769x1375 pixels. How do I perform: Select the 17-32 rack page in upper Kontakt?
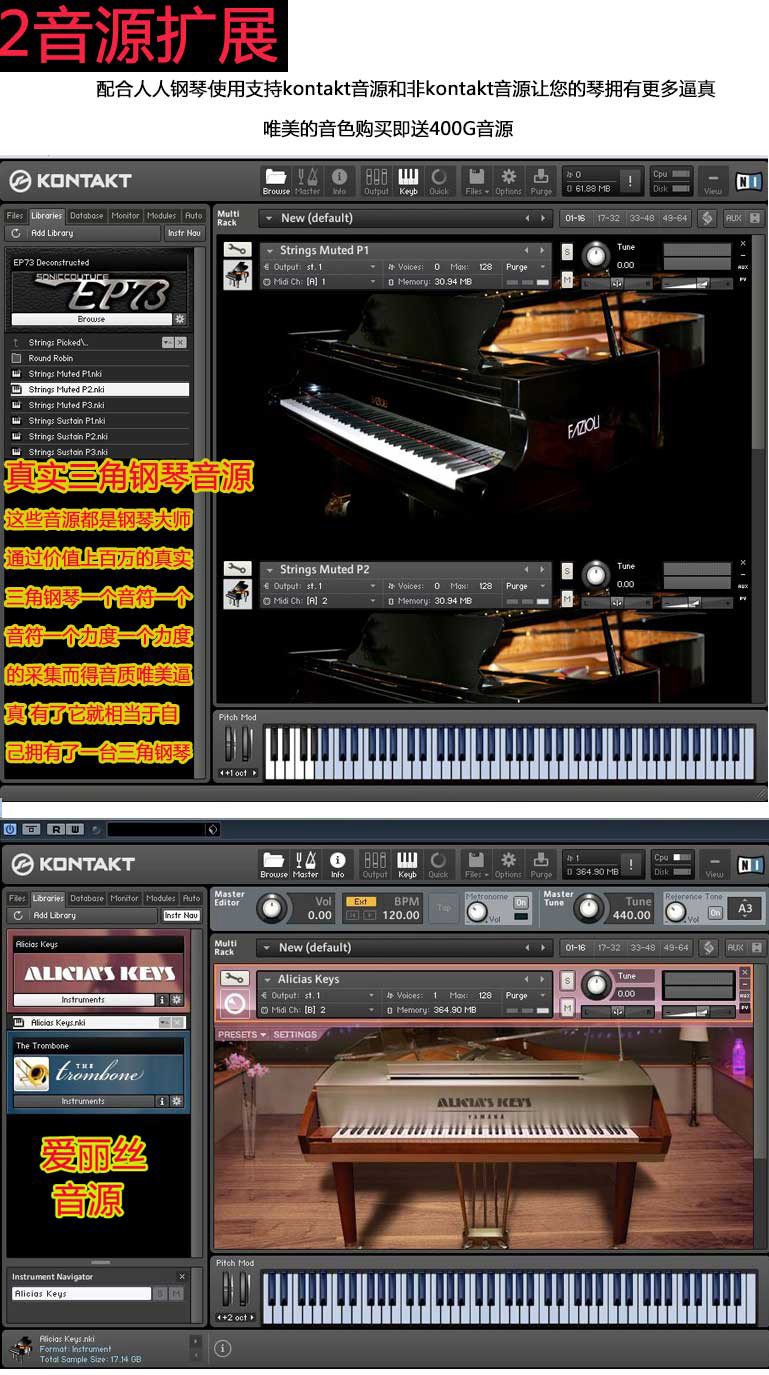pyautogui.click(x=608, y=218)
